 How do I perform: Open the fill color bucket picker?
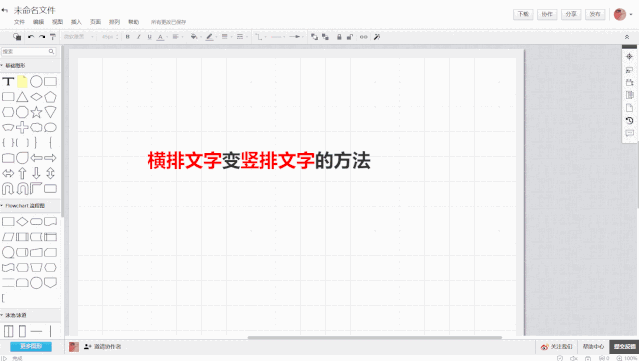point(195,37)
